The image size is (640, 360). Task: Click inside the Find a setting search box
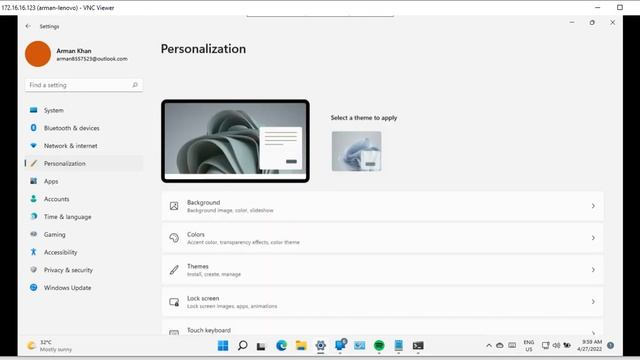tap(84, 85)
